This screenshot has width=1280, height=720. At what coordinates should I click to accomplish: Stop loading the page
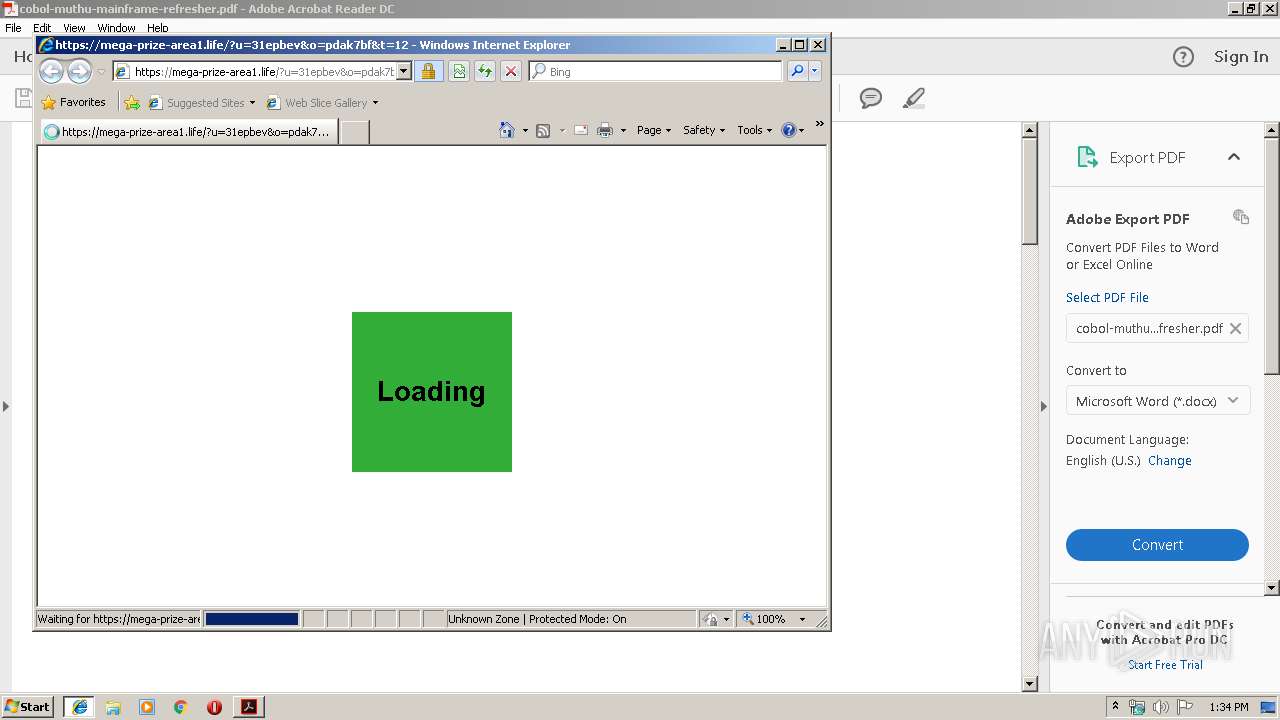pyautogui.click(x=511, y=71)
